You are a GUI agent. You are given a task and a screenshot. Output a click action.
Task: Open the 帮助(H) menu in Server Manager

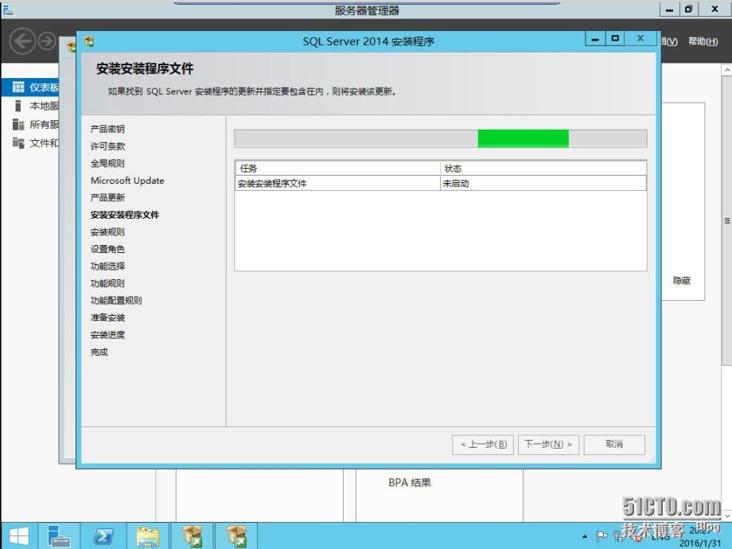(x=703, y=42)
